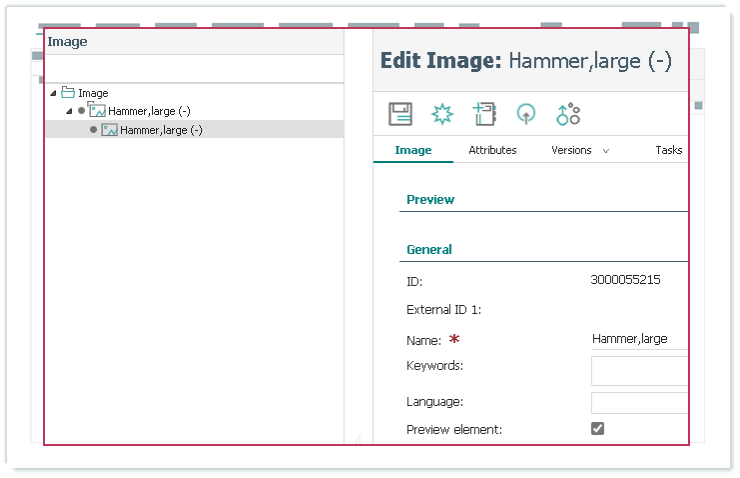Image resolution: width=740 pixels, height=478 pixels.
Task: Click the circled up-arrow toolbar icon
Action: tap(526, 114)
